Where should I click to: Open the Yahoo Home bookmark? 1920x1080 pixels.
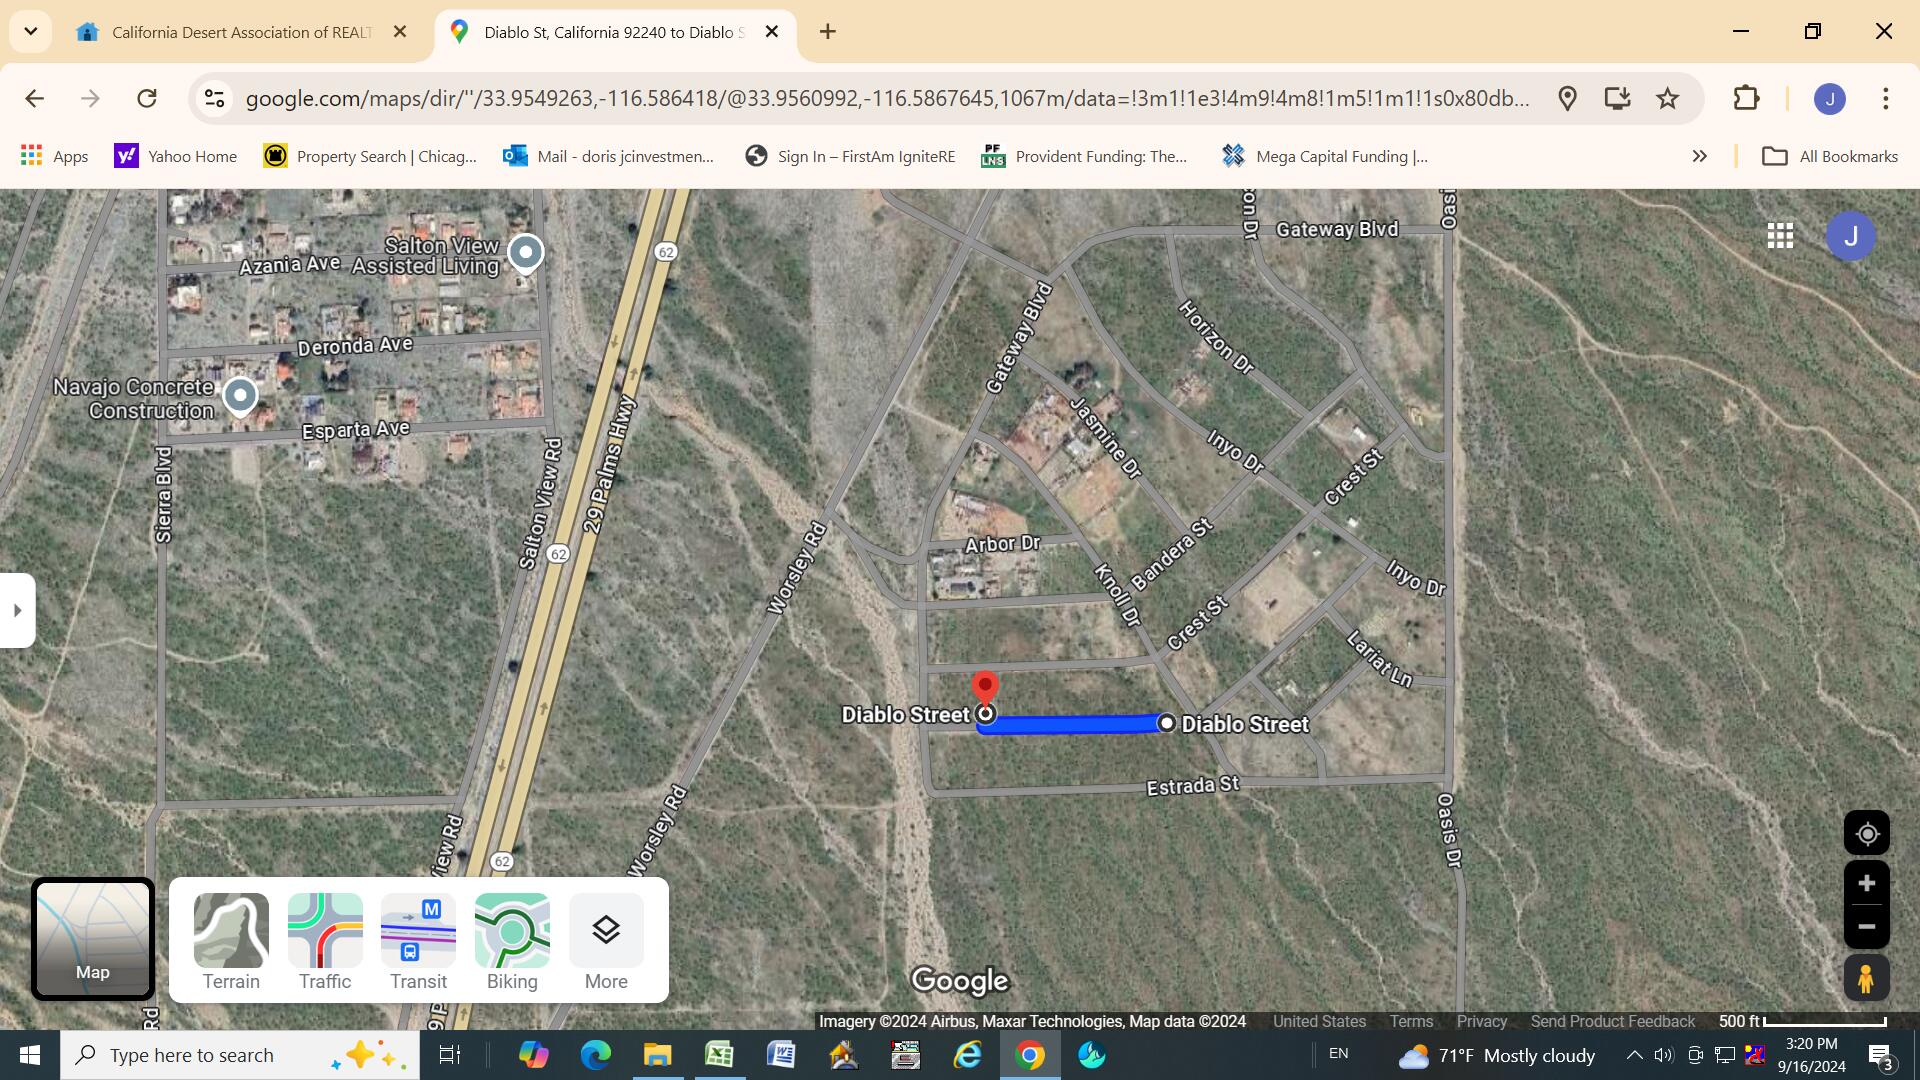[x=176, y=156]
